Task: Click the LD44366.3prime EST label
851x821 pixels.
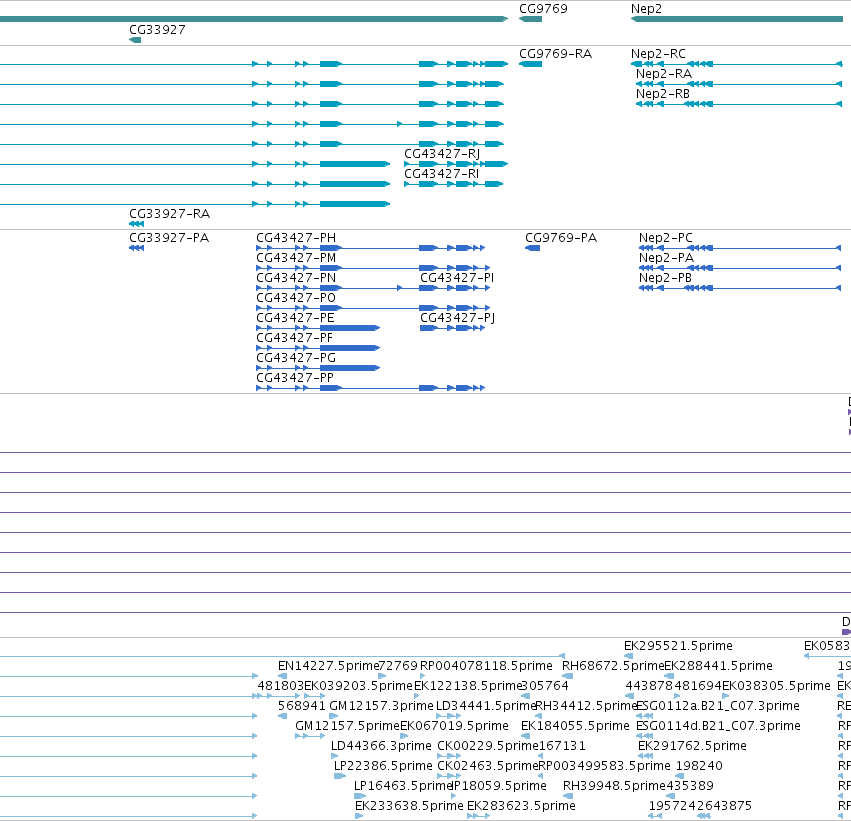Action: click(381, 746)
